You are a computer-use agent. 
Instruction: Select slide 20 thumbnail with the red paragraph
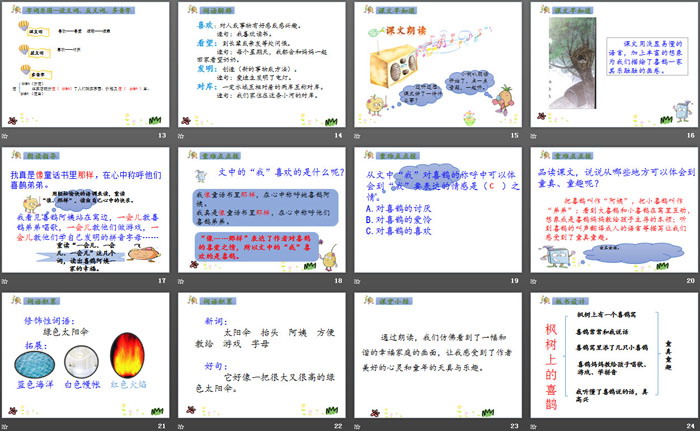pos(614,210)
